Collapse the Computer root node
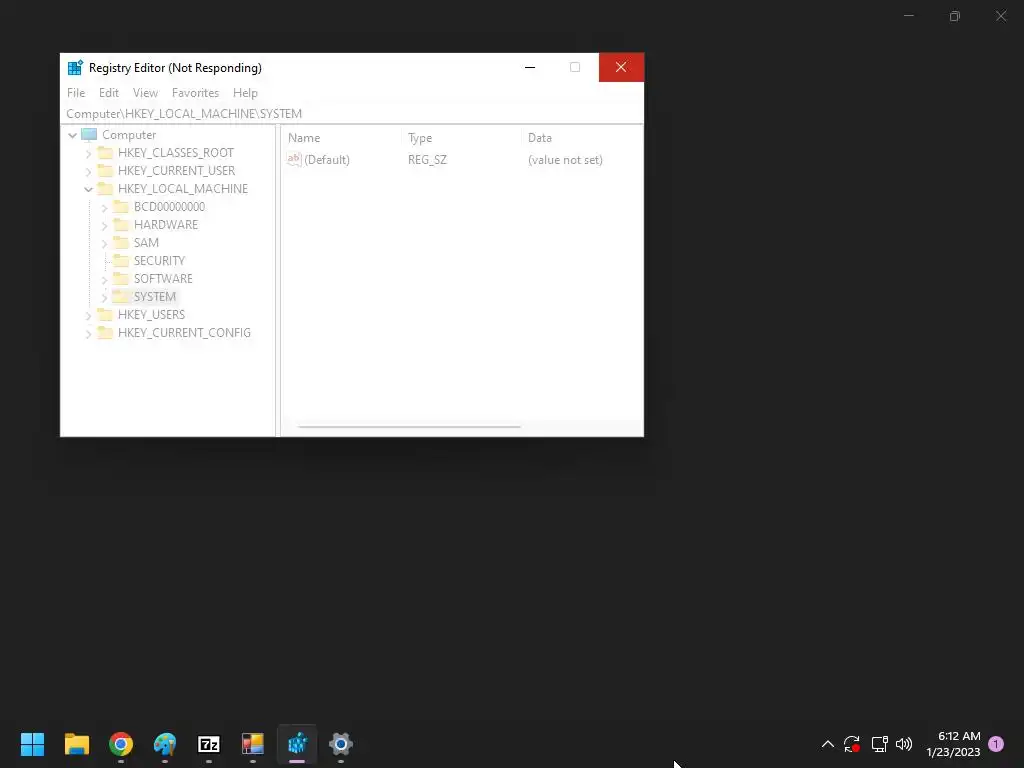 coord(72,135)
